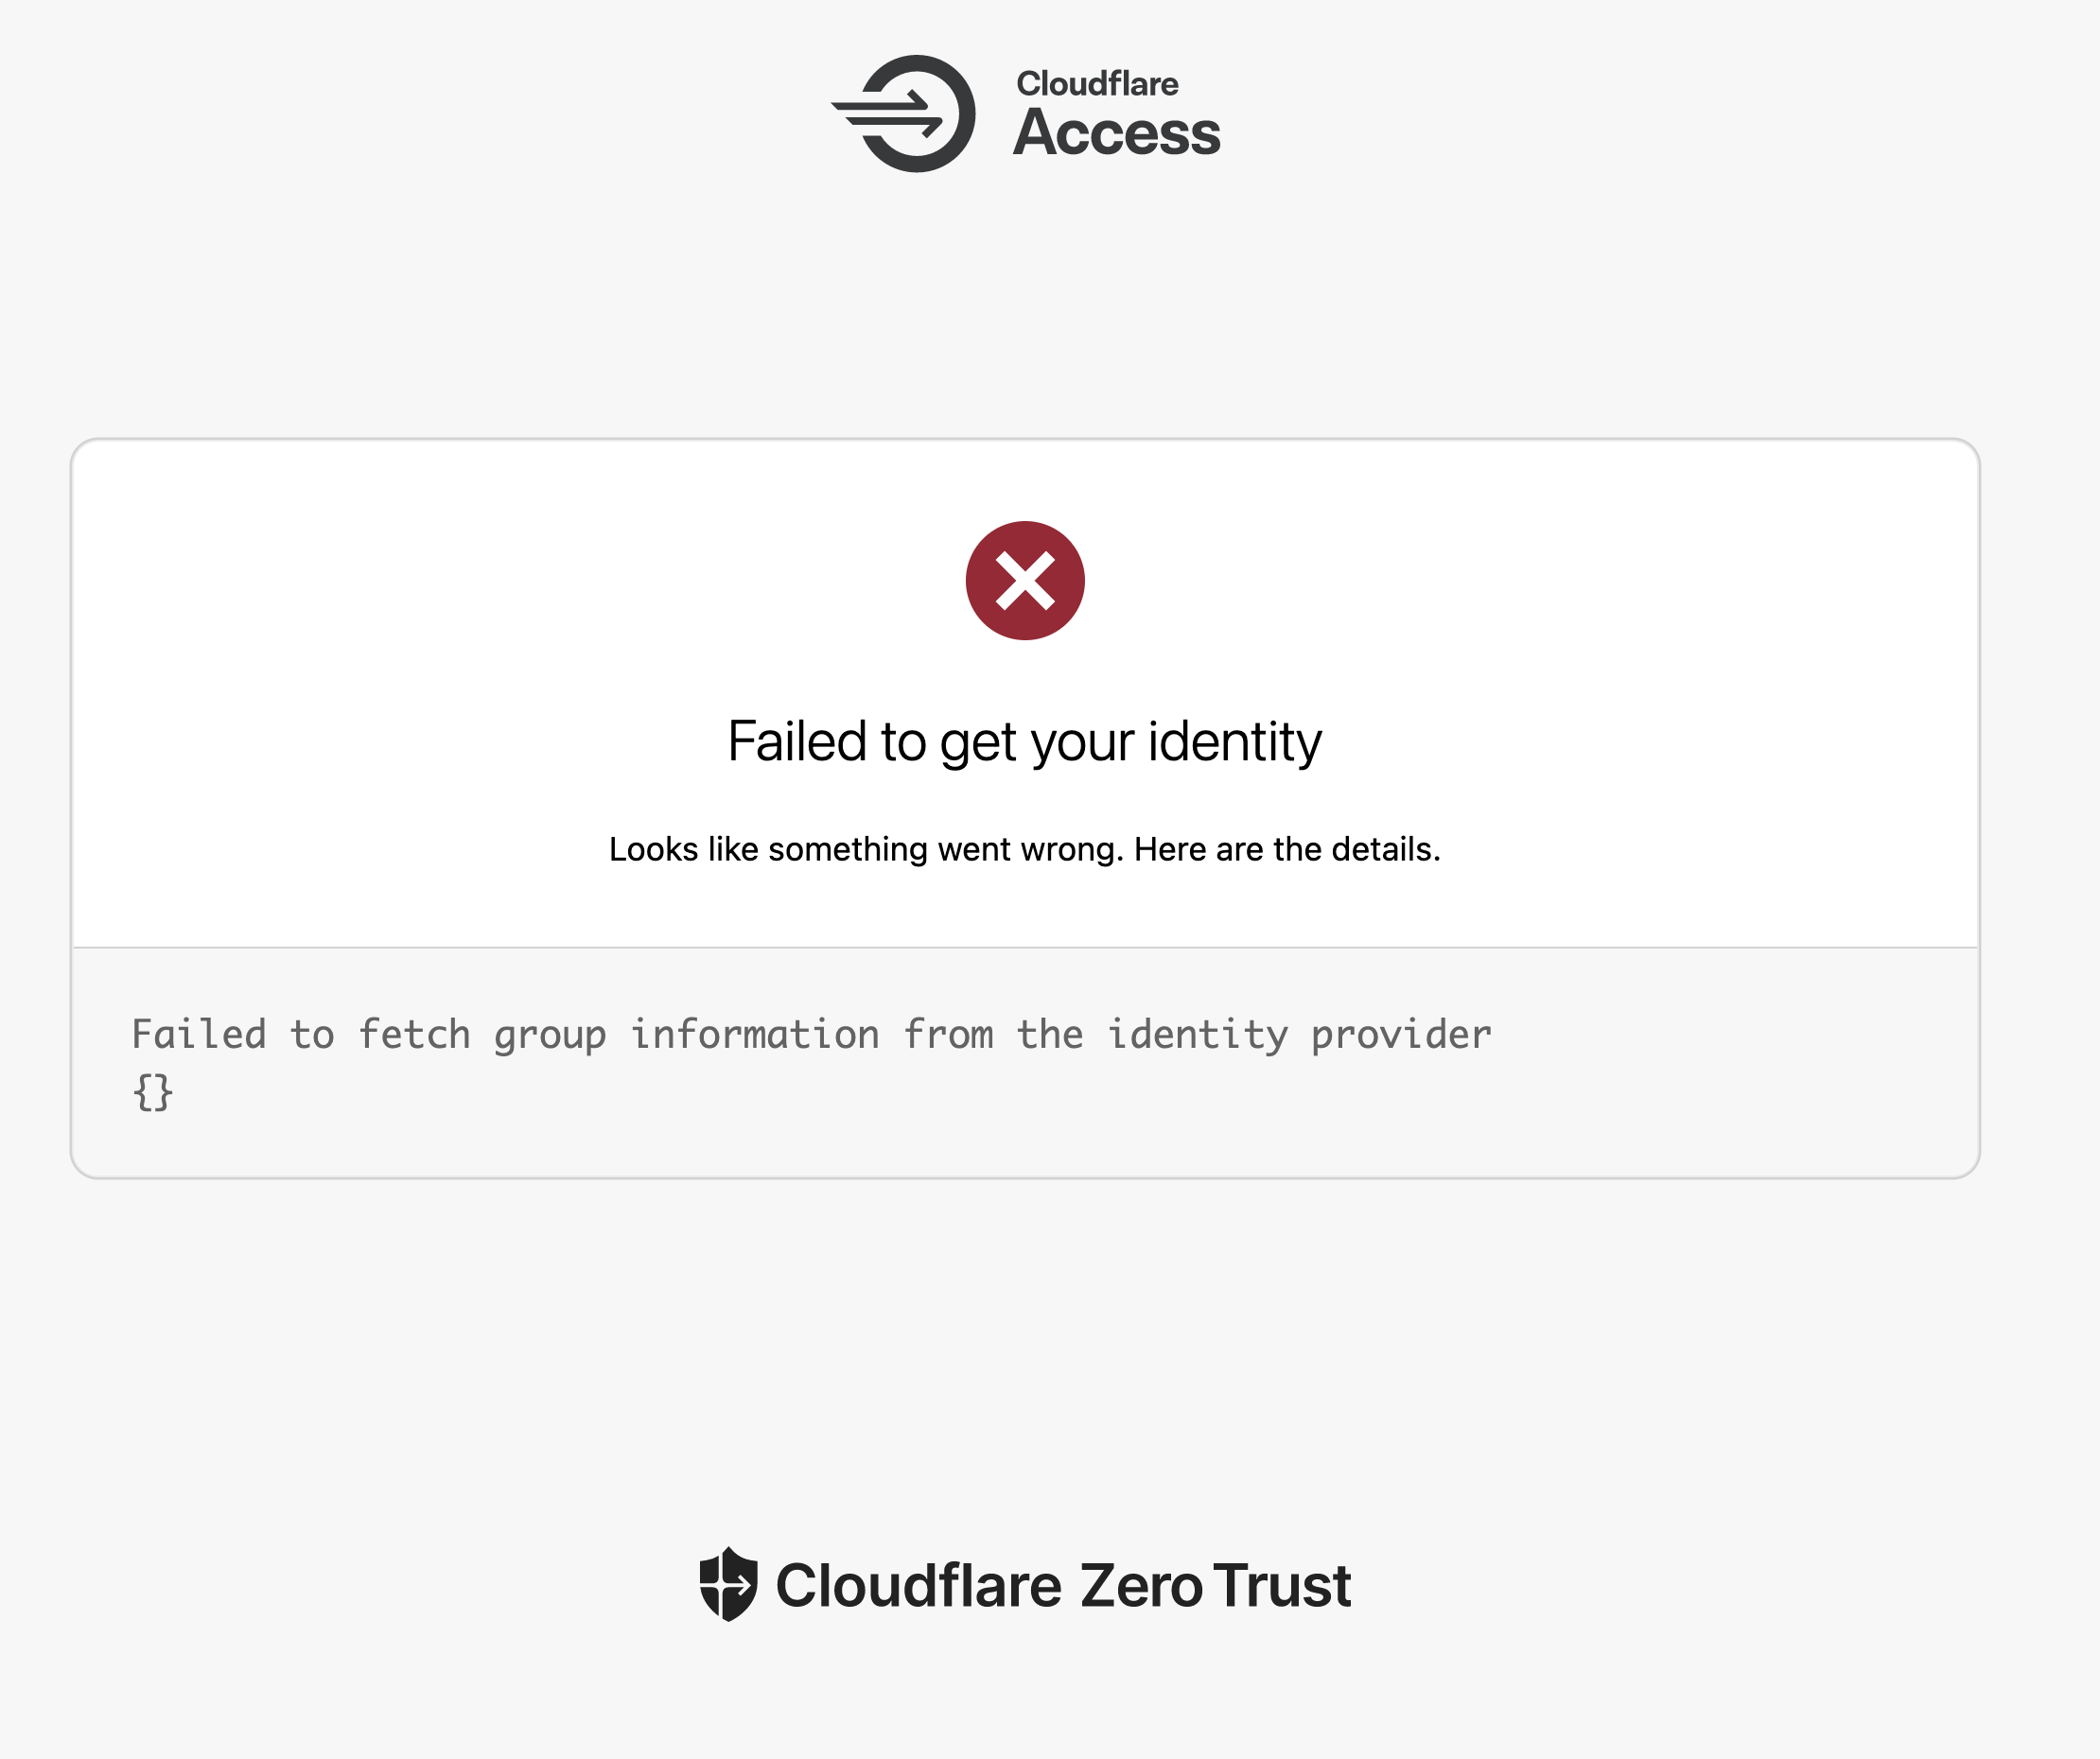Screen dimensions: 2100x1759
Task: Click "Zero Trust" in the footer logo
Action: click(x=1215, y=1586)
